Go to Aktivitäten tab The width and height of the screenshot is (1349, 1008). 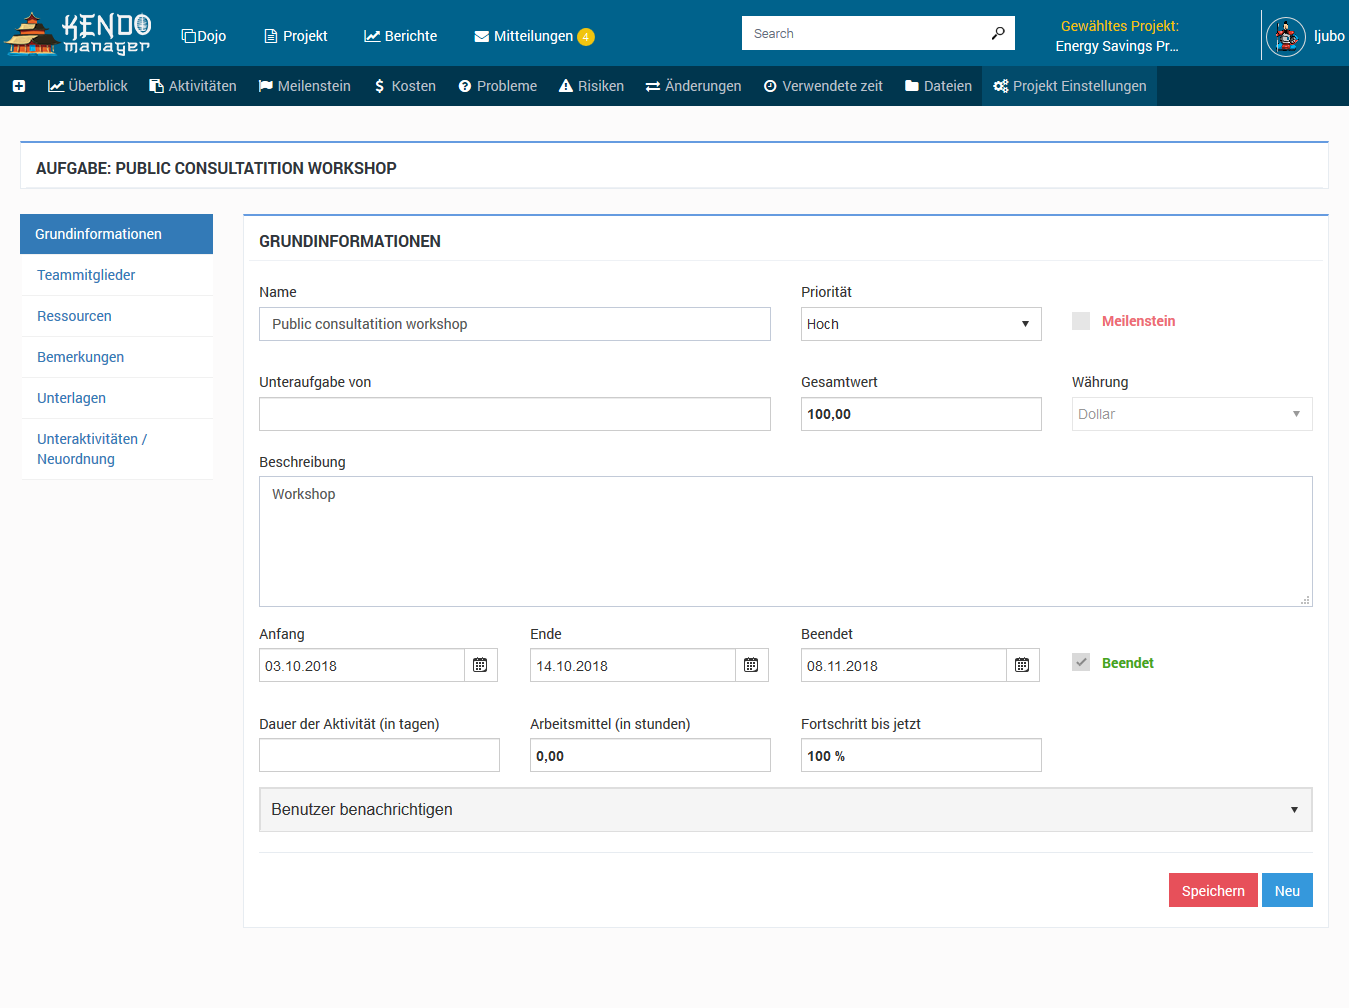[x=193, y=86]
